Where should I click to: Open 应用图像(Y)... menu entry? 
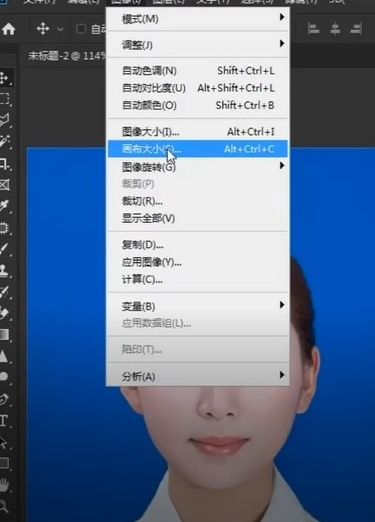pos(198,262)
